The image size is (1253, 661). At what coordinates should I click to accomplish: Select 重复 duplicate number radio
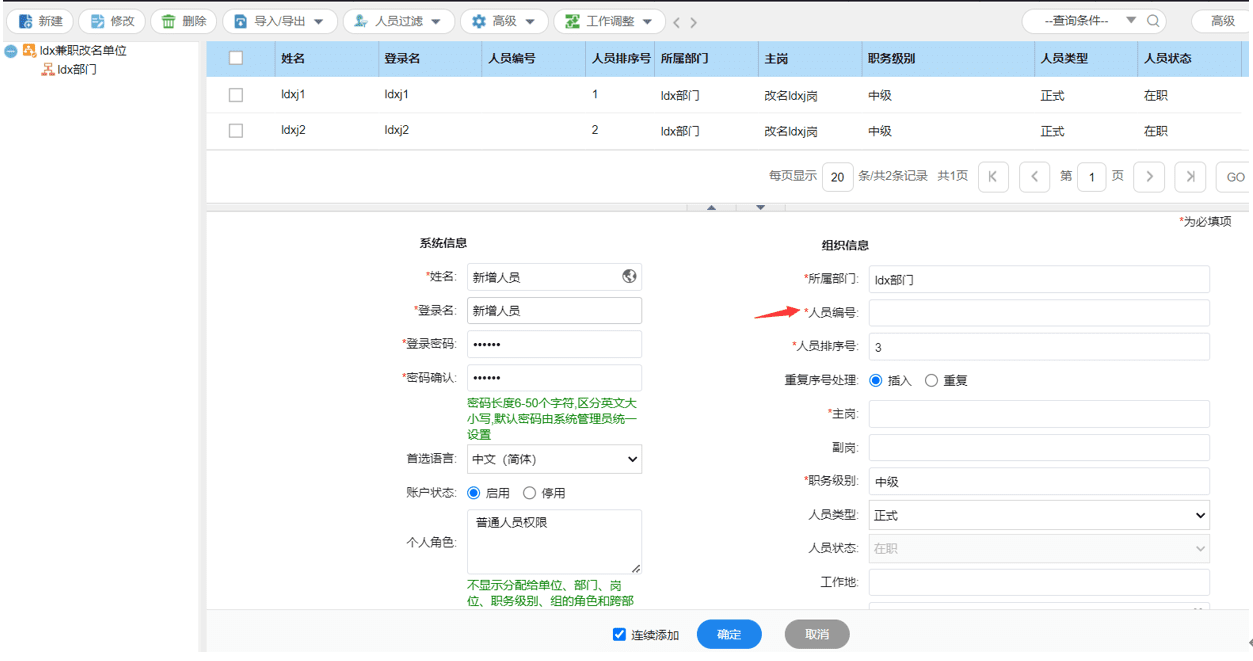pos(932,380)
